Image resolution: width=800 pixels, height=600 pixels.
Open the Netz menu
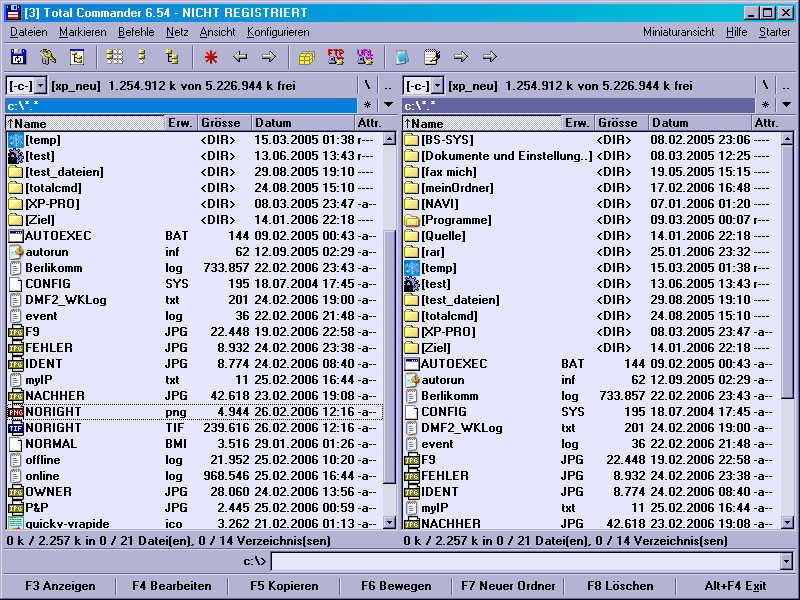click(177, 32)
